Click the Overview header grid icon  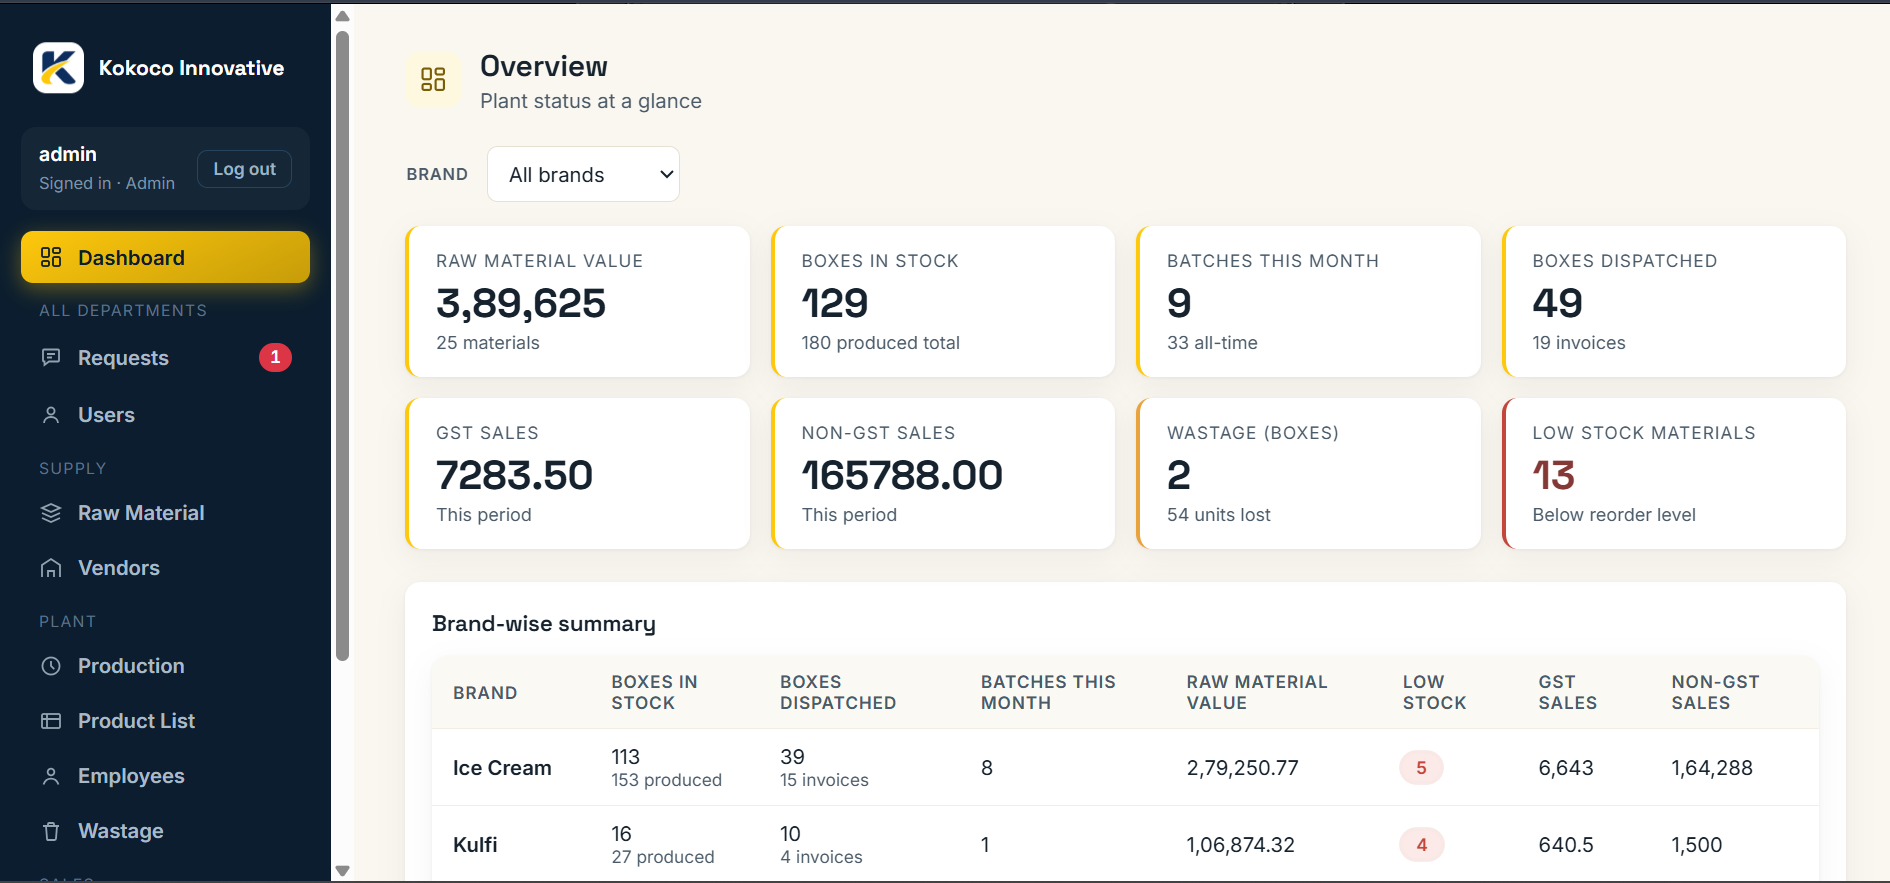pos(433,80)
